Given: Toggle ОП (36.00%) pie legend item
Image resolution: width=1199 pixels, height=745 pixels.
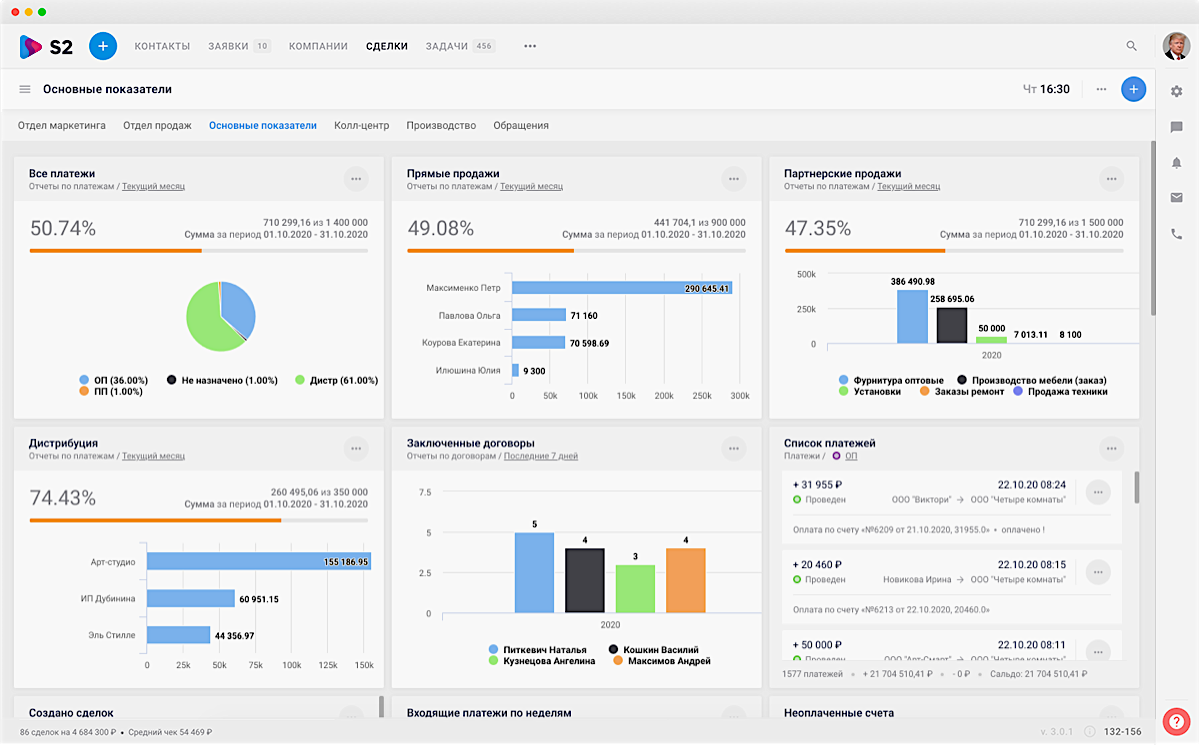Looking at the screenshot, I should pyautogui.click(x=113, y=380).
